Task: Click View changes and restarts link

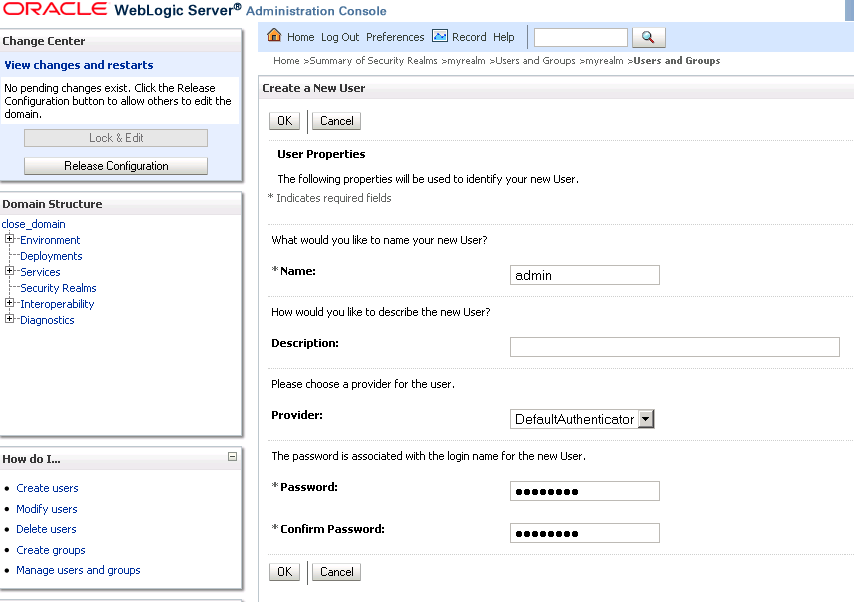Action: click(79, 65)
